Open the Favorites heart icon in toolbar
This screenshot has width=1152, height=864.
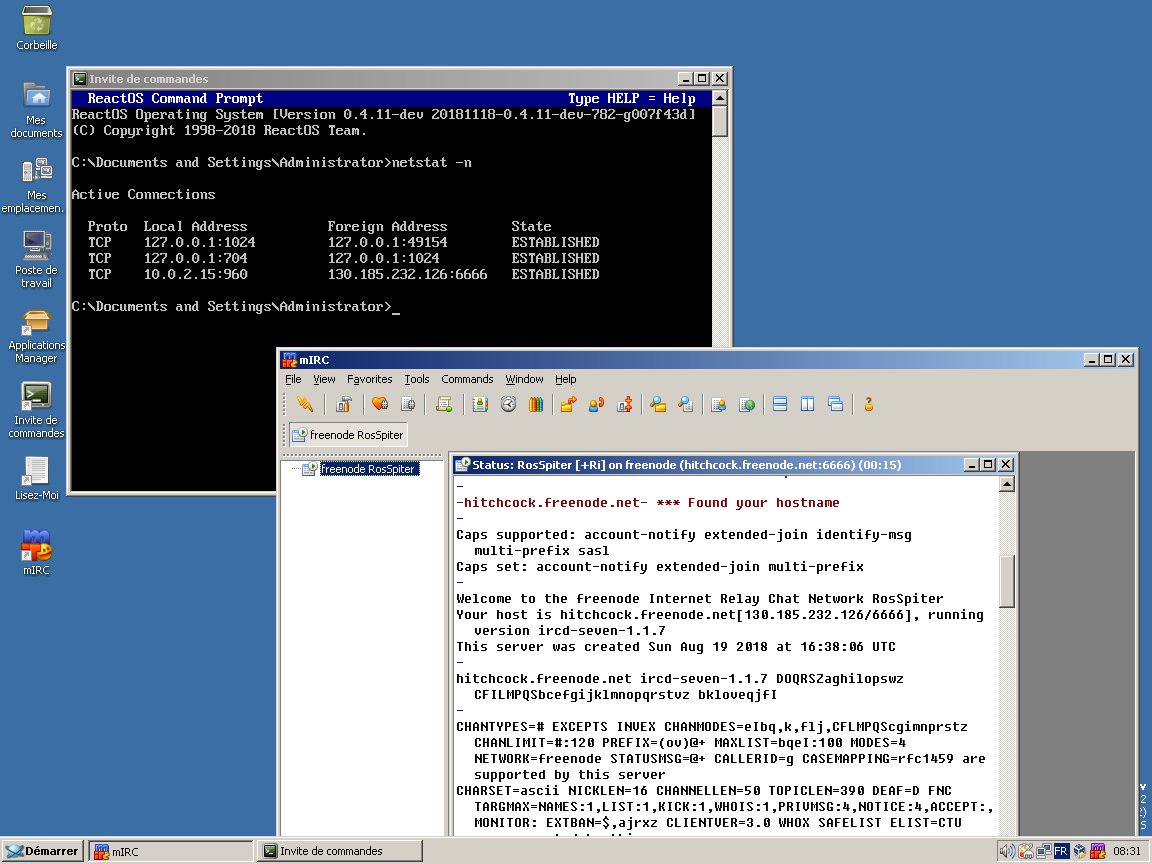point(380,404)
